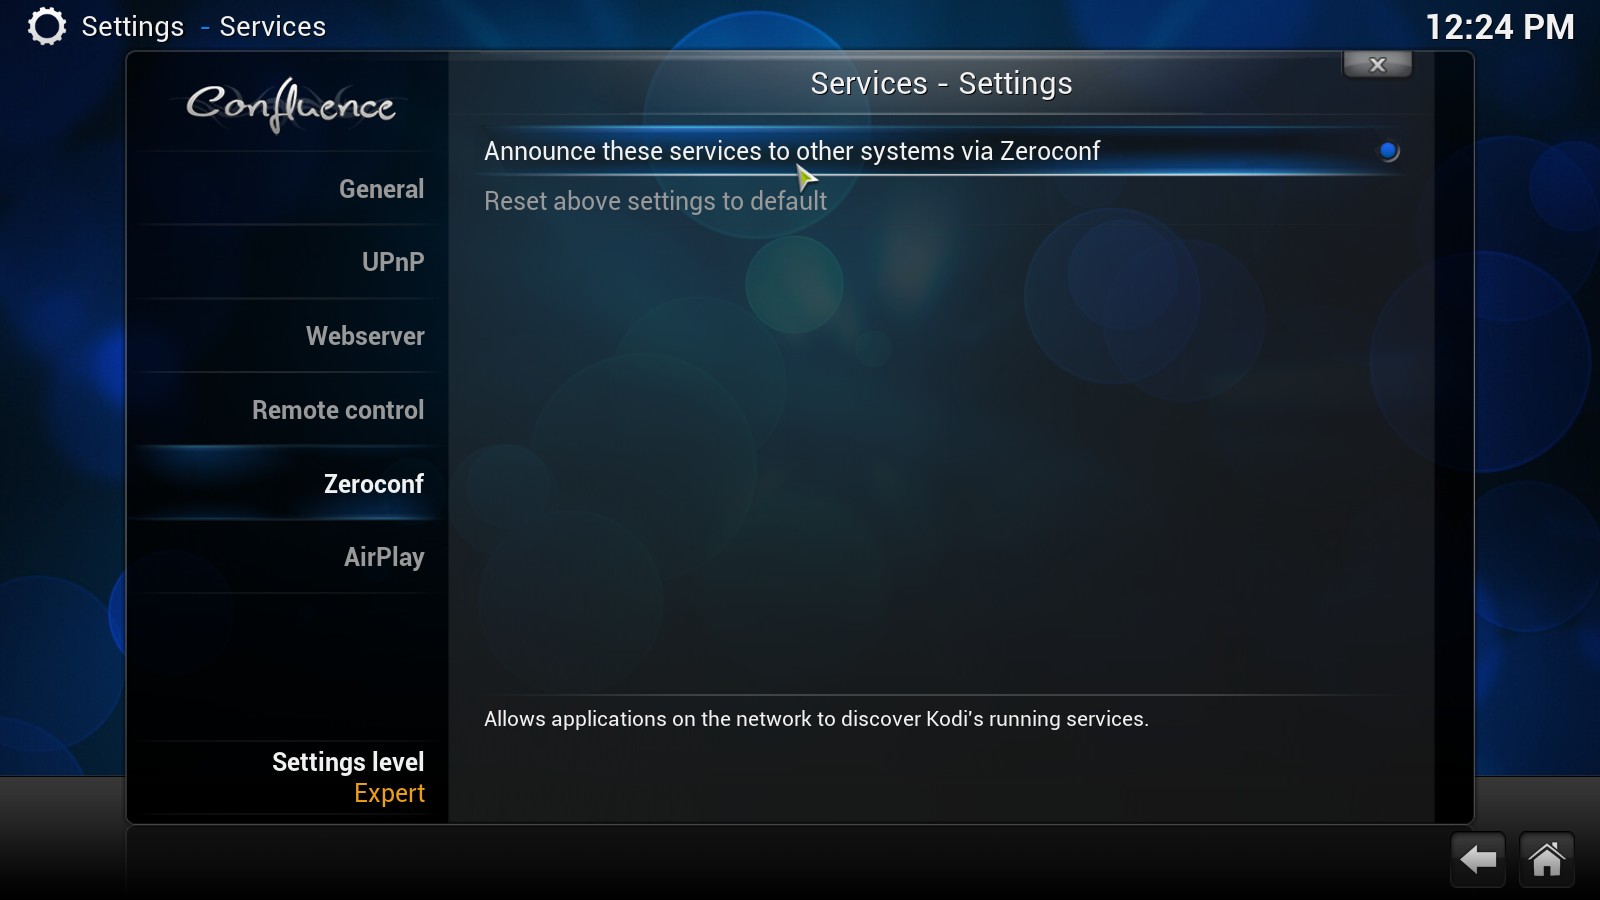The height and width of the screenshot is (900, 1600).
Task: Click the Confluence skin logo
Action: pyautogui.click(x=291, y=104)
